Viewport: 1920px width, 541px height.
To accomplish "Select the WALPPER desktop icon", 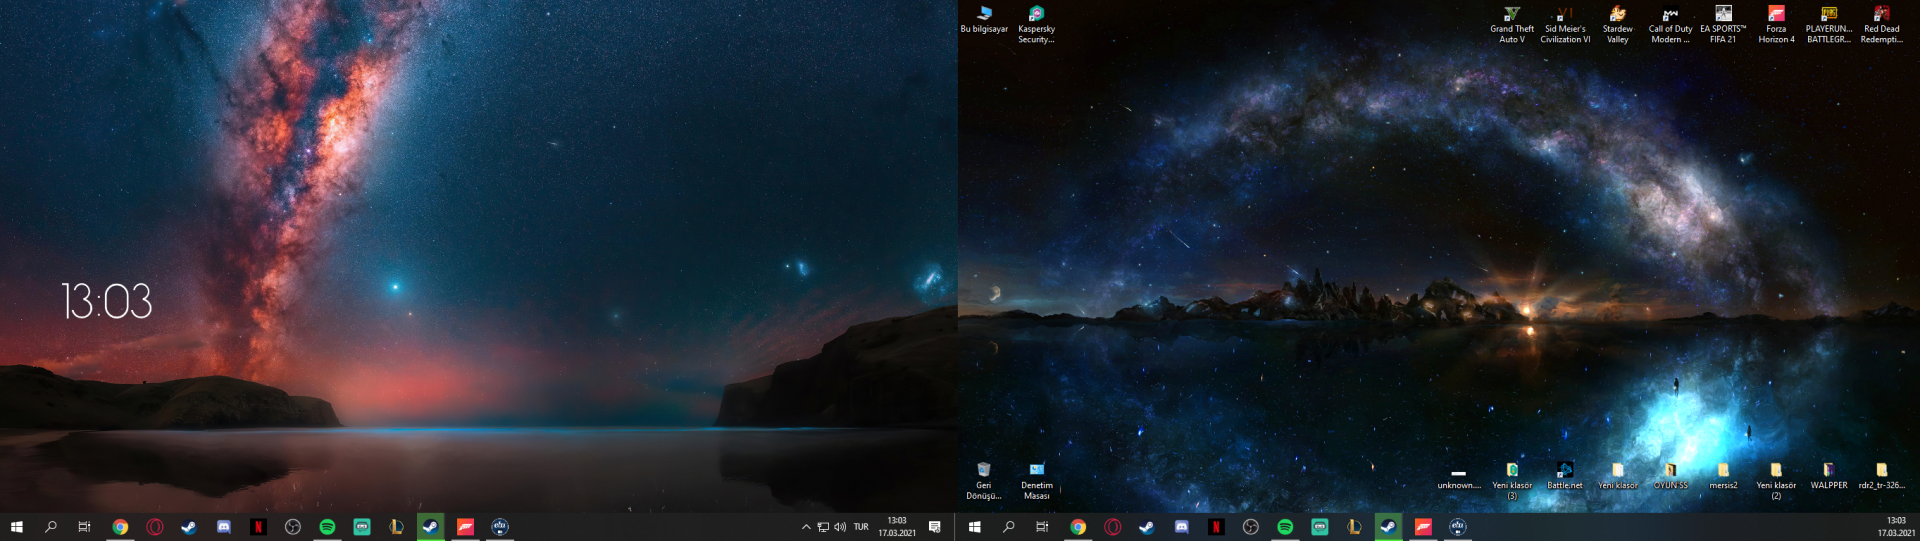I will (x=1829, y=476).
